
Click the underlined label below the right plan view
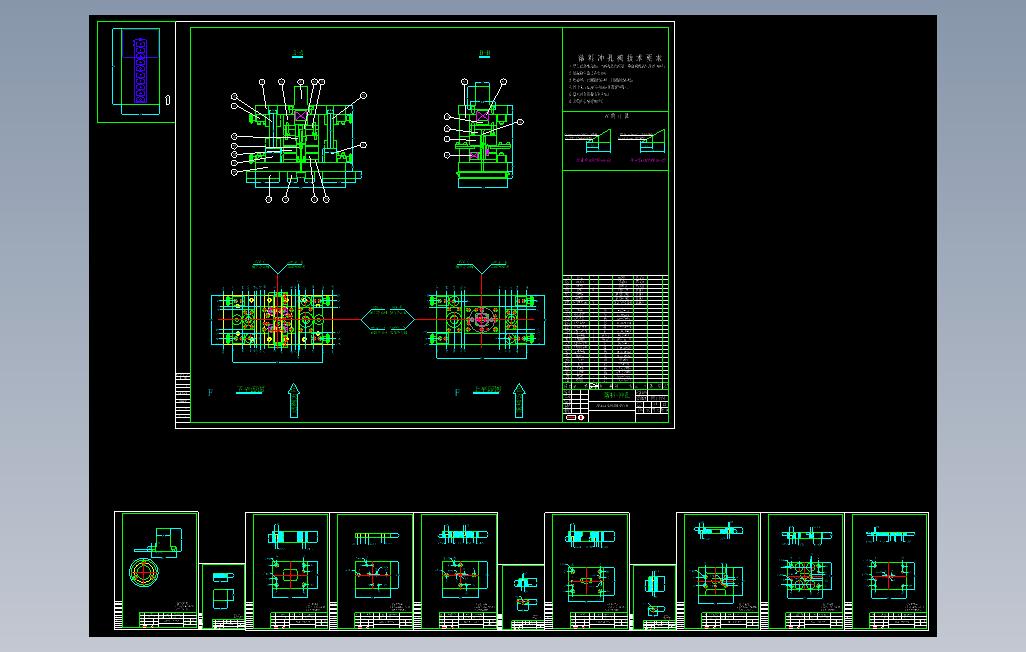coord(487,390)
